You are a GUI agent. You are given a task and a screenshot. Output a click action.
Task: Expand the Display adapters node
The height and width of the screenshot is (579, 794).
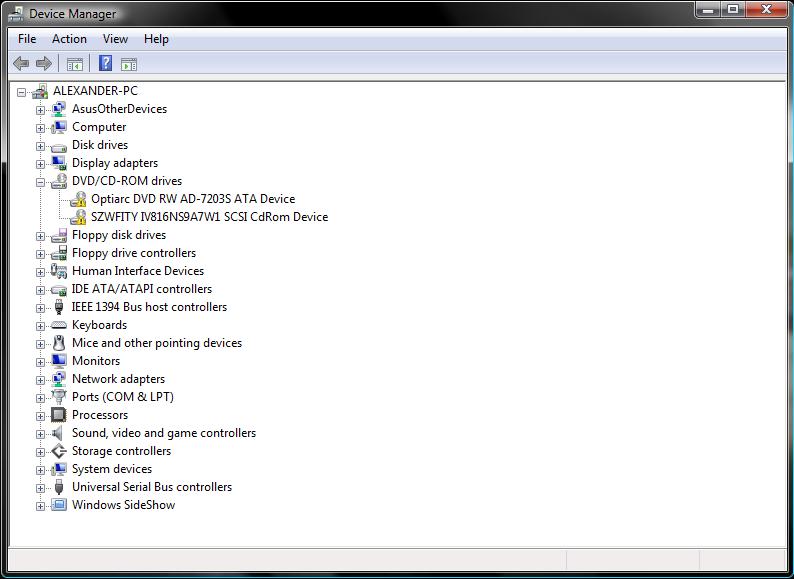(x=41, y=164)
